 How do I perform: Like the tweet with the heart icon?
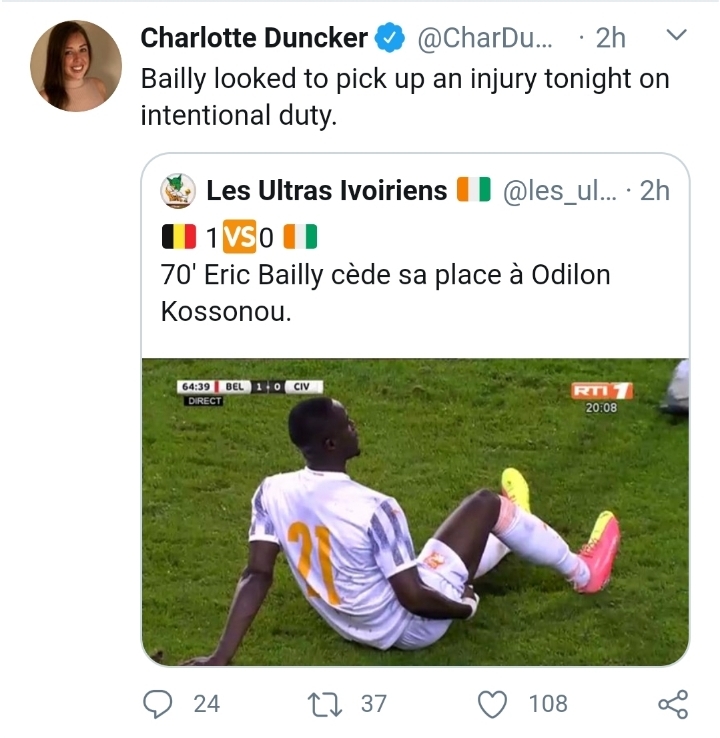[x=492, y=704]
